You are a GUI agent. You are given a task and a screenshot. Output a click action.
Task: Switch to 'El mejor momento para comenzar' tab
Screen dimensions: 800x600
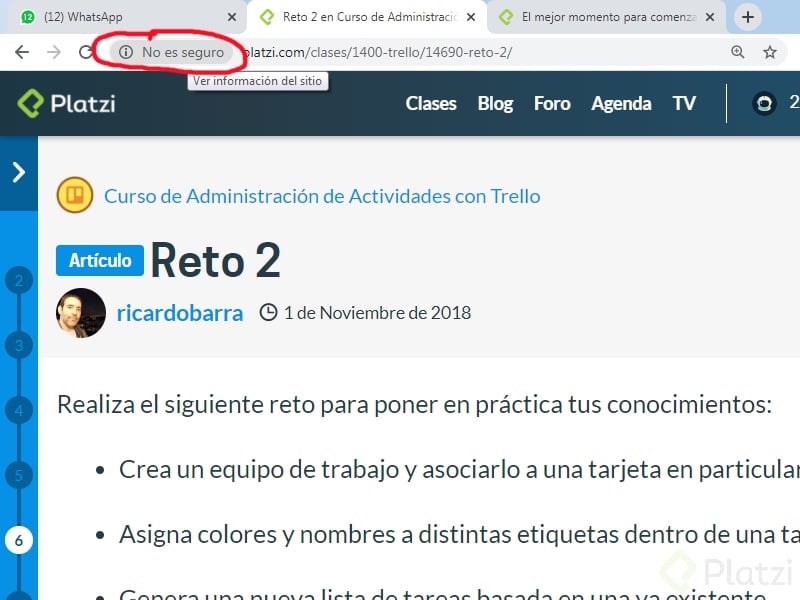pos(607,17)
